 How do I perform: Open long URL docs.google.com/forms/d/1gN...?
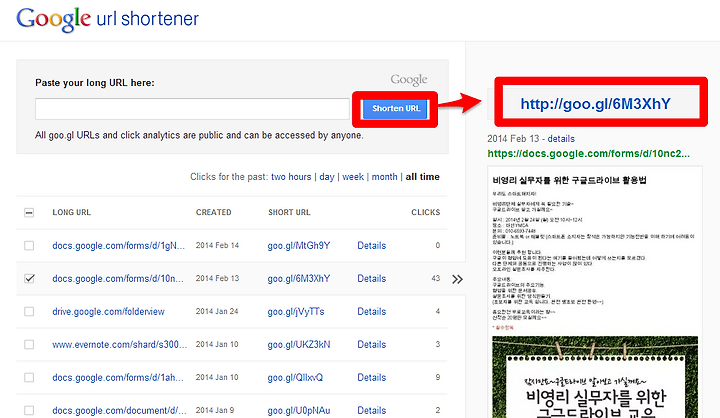[x=118, y=246]
